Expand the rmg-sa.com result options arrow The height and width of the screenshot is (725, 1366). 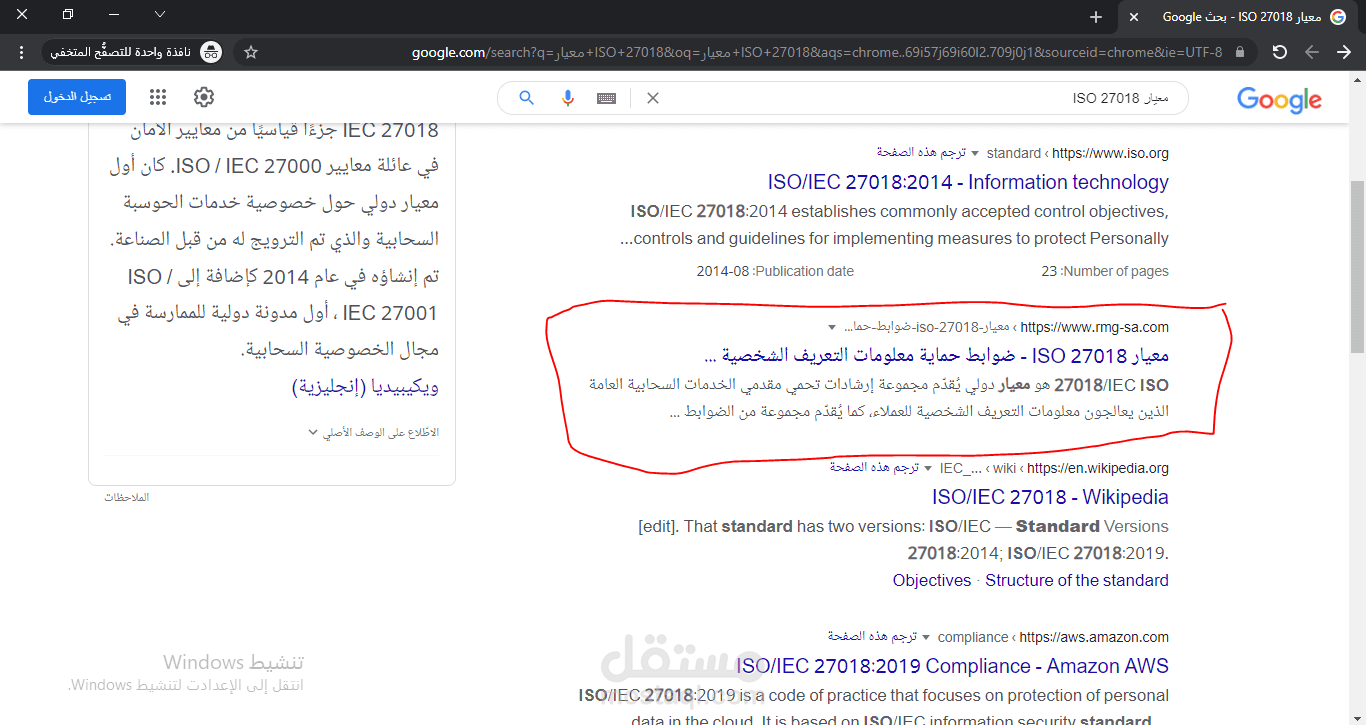click(x=832, y=327)
